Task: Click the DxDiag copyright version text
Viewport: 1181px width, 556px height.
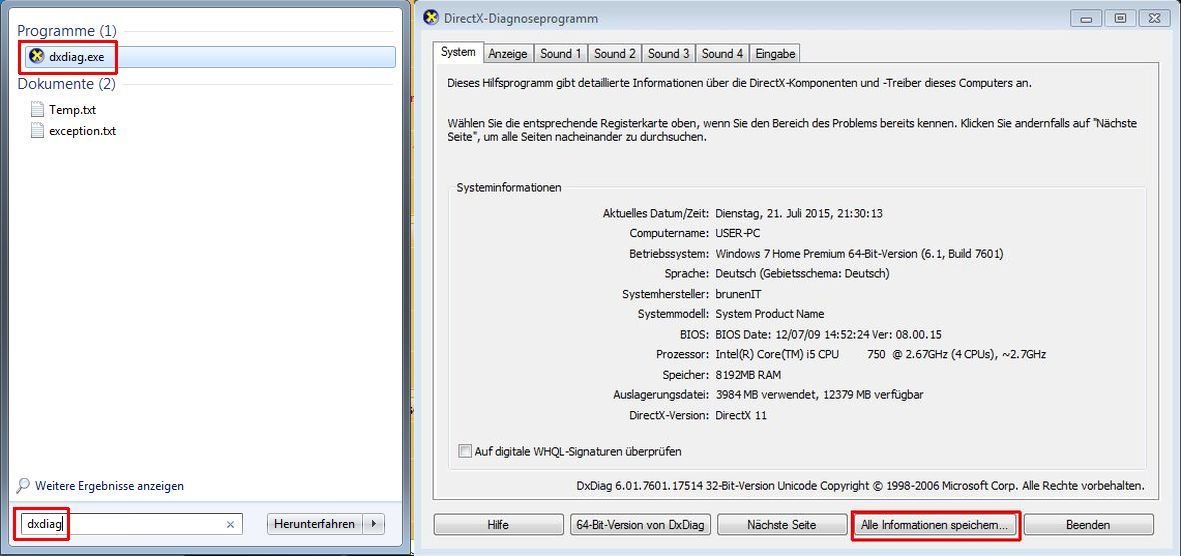Action: coord(860,487)
